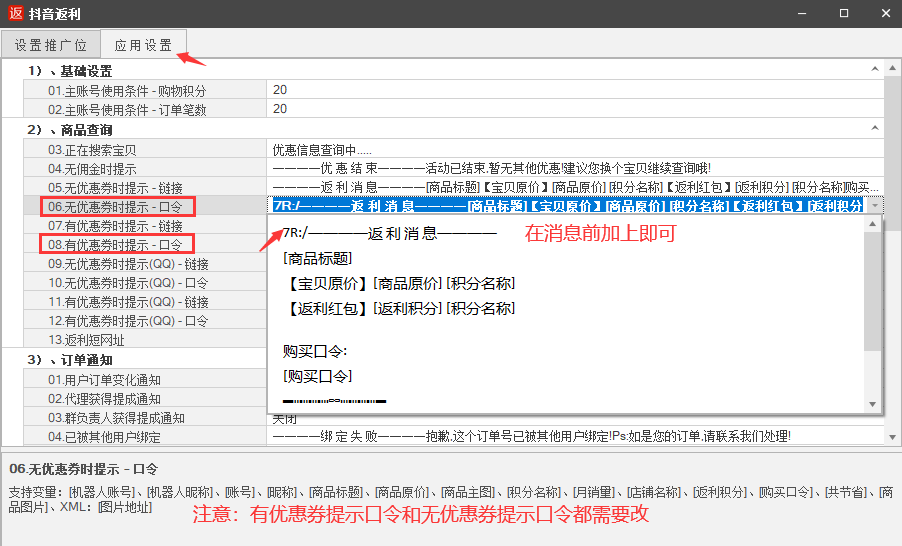Click 7R:/ line in the editor popup
902x546 pixels.
(389, 233)
